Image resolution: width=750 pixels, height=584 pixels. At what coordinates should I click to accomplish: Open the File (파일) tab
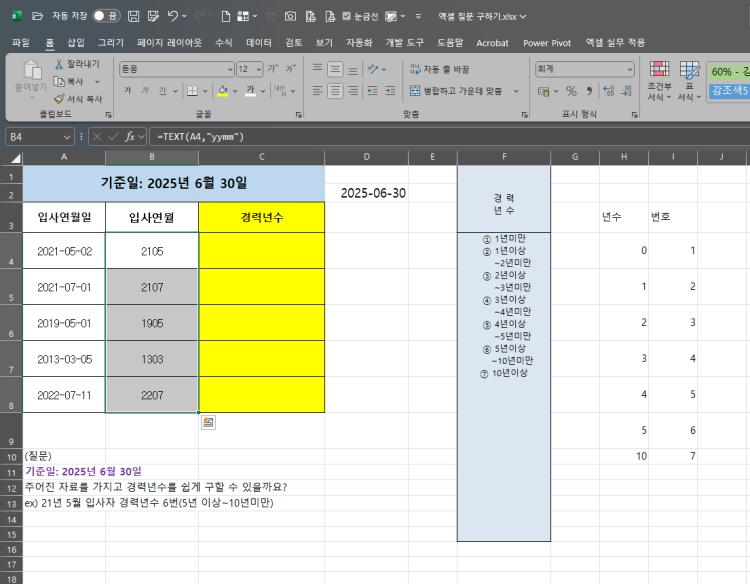coord(21,43)
